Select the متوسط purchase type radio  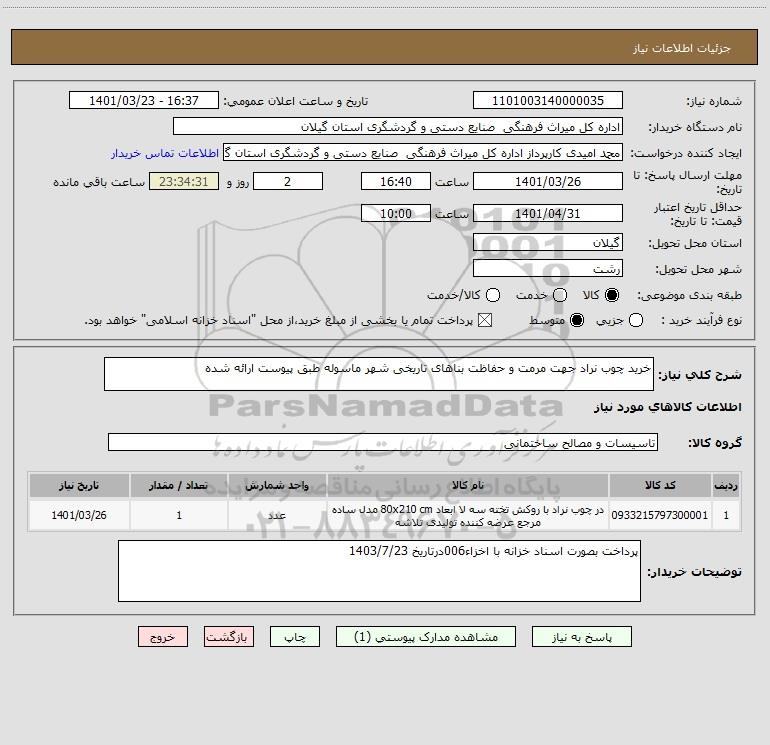click(x=577, y=320)
